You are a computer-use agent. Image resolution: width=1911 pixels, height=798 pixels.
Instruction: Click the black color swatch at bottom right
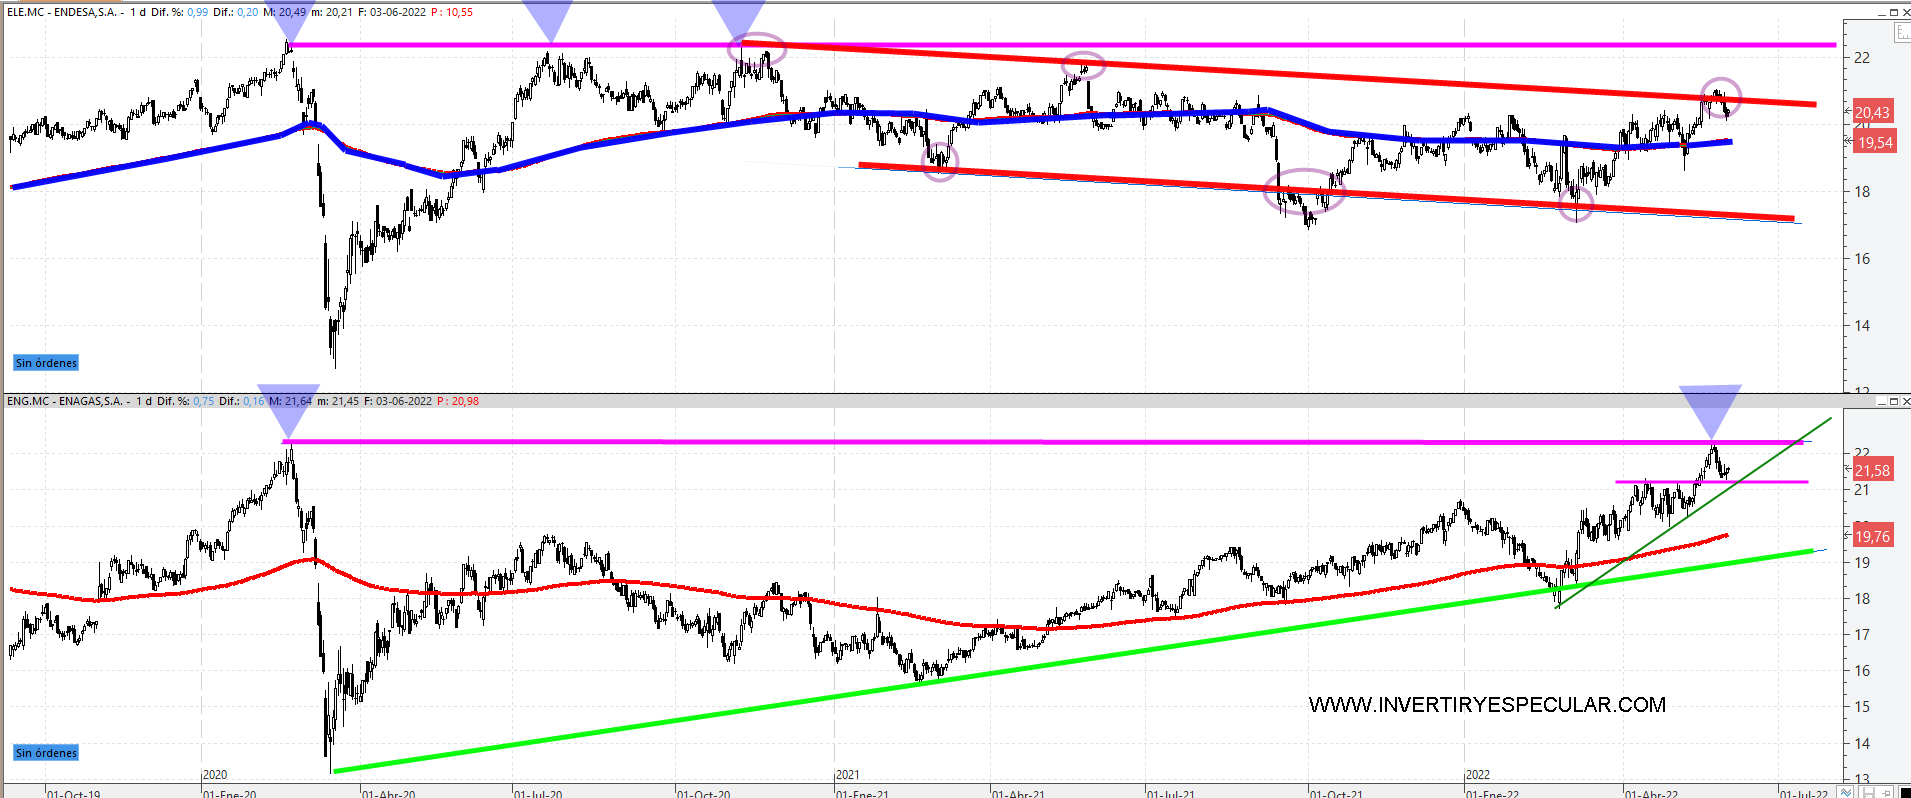pos(1904,792)
